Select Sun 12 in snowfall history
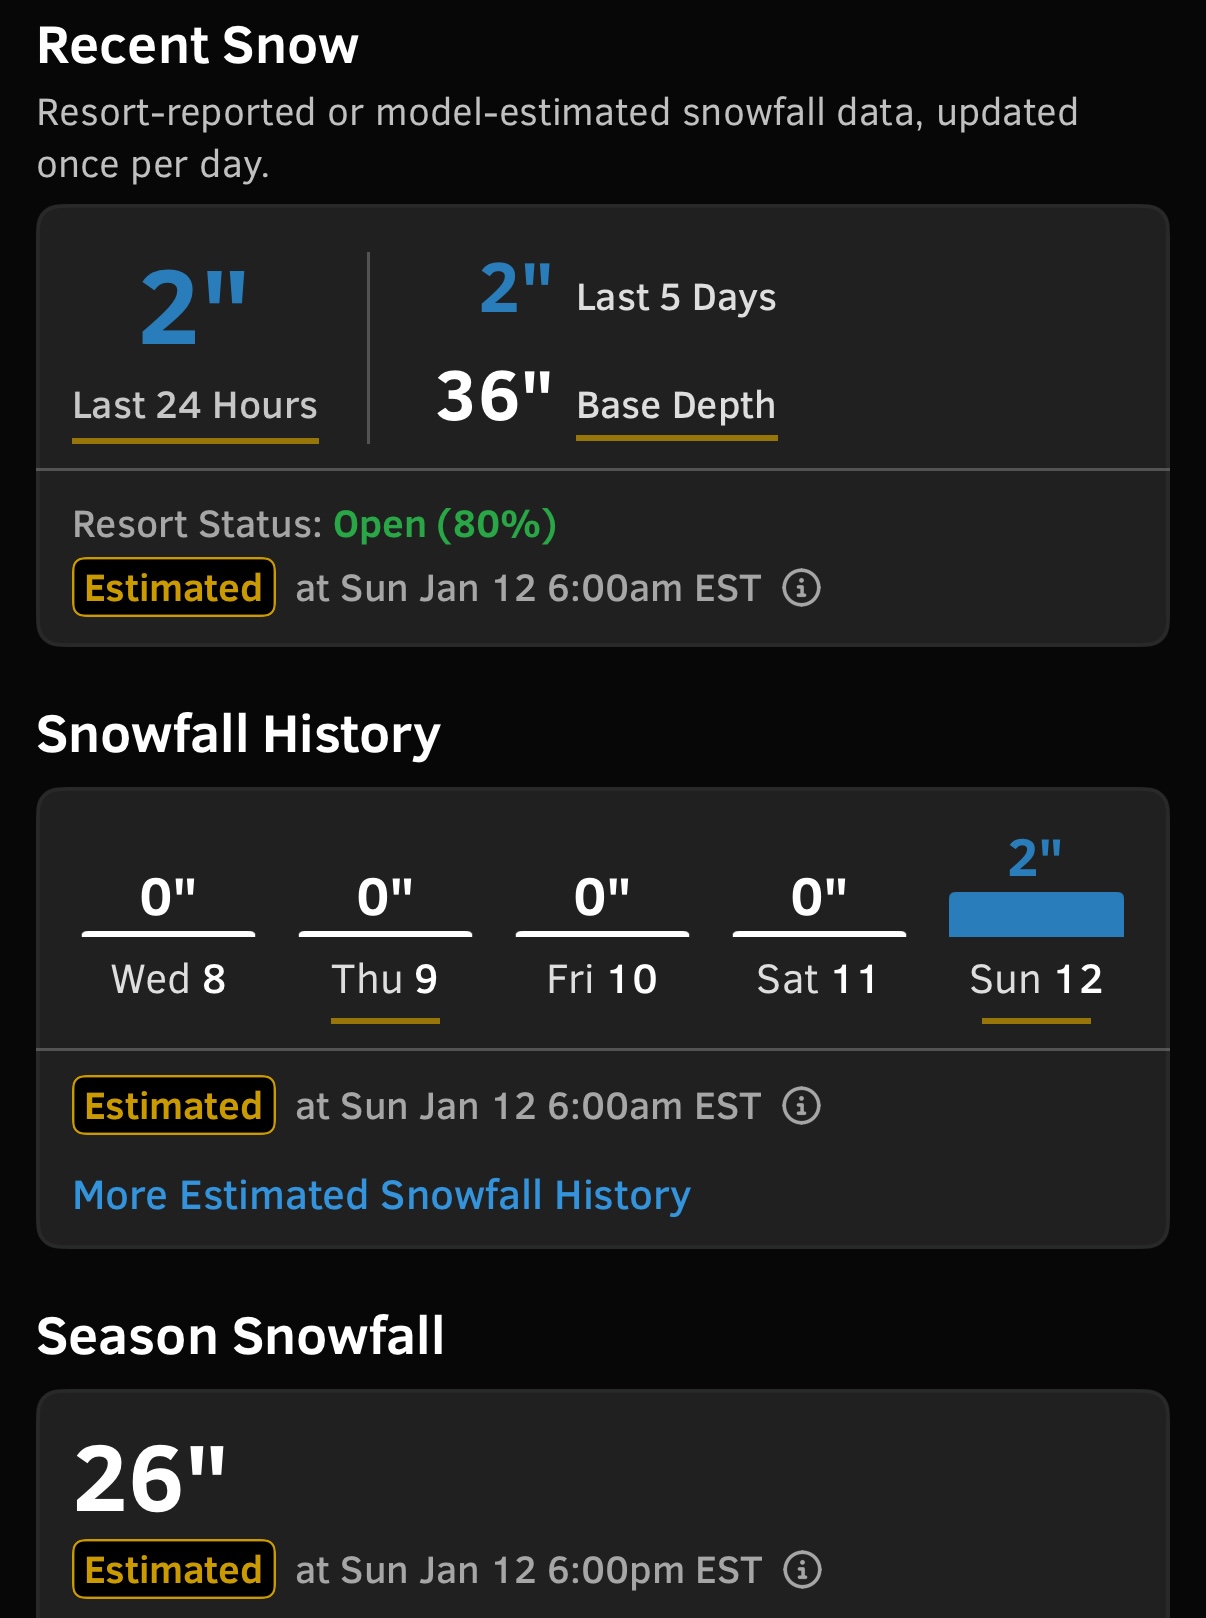 tap(1036, 980)
